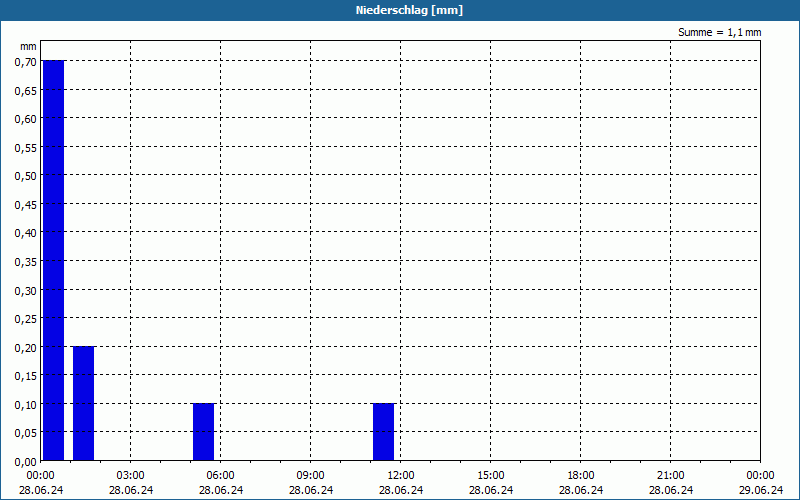Select the 0,10 mm bar before 12:00
The height and width of the screenshot is (500, 800).
coord(383,432)
